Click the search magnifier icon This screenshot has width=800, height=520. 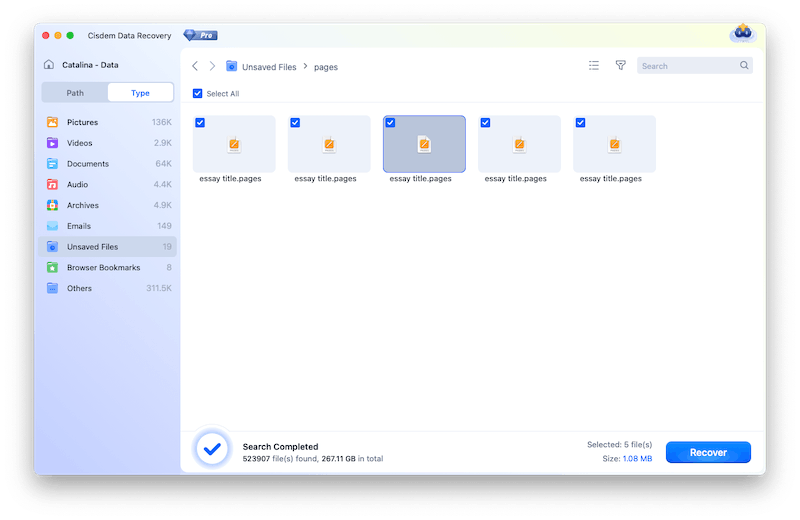(x=744, y=65)
